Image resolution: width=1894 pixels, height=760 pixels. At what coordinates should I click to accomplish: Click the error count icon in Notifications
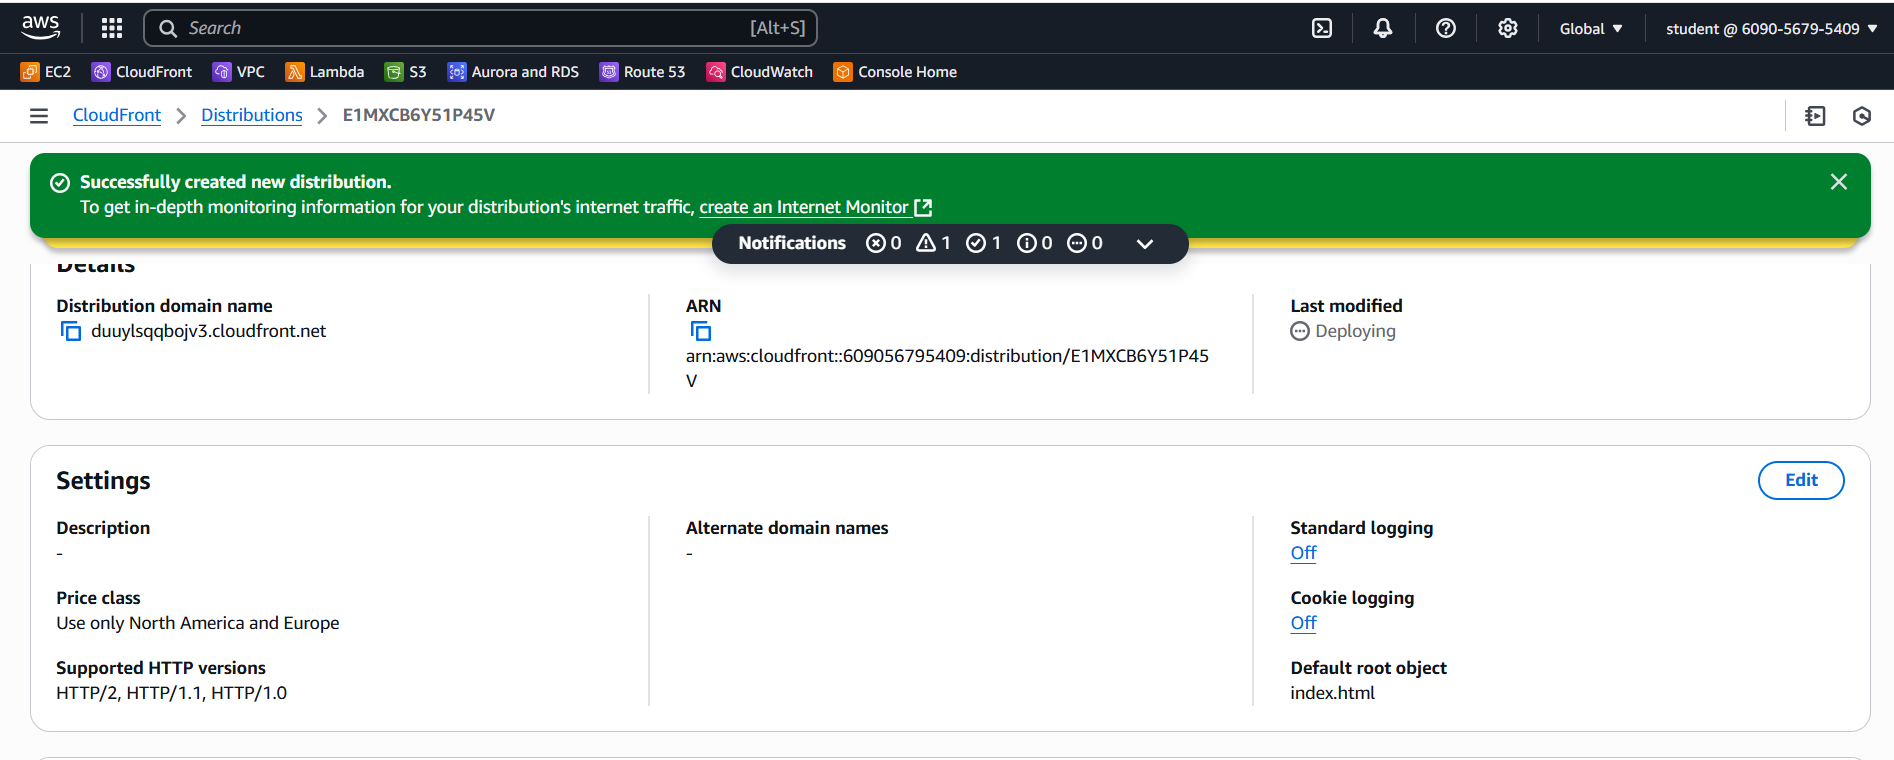click(876, 243)
